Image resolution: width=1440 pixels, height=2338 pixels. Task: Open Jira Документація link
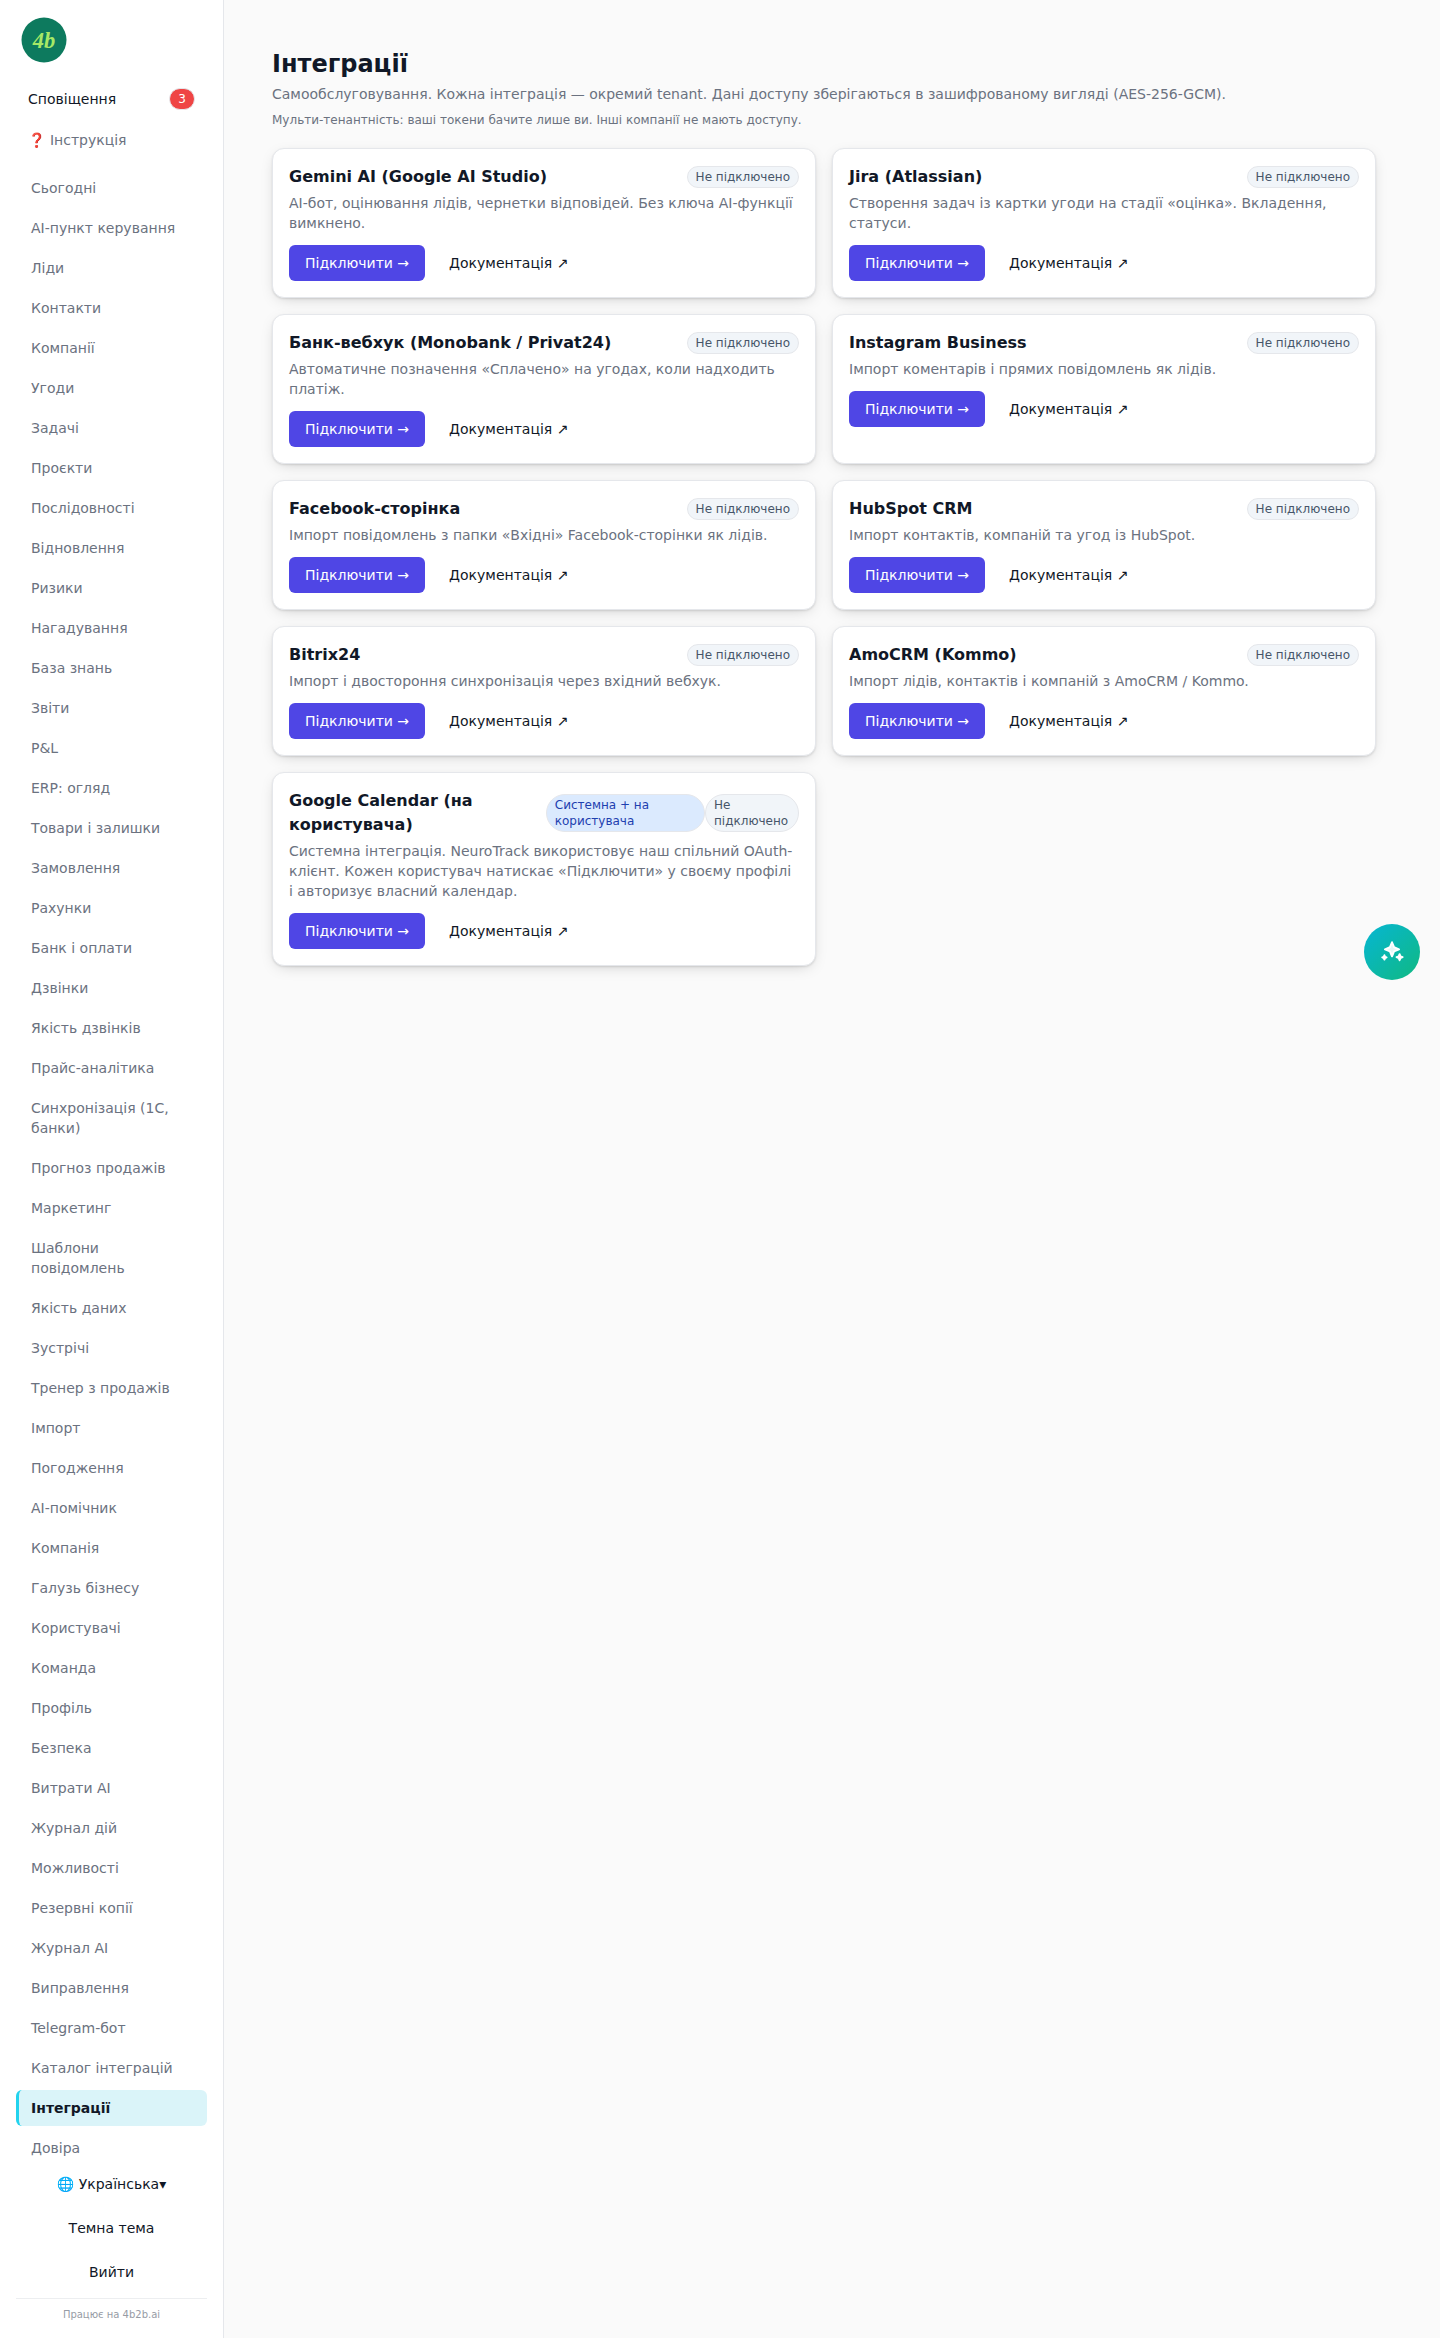pyautogui.click(x=1069, y=263)
